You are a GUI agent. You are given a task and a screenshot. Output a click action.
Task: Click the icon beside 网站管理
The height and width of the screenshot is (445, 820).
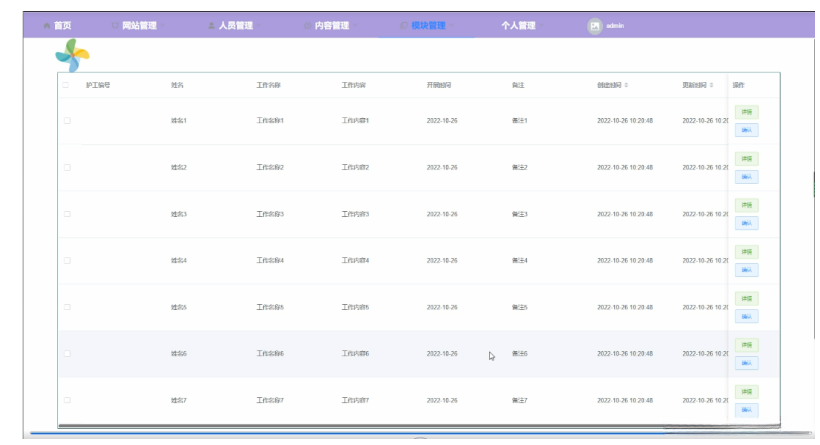point(115,26)
